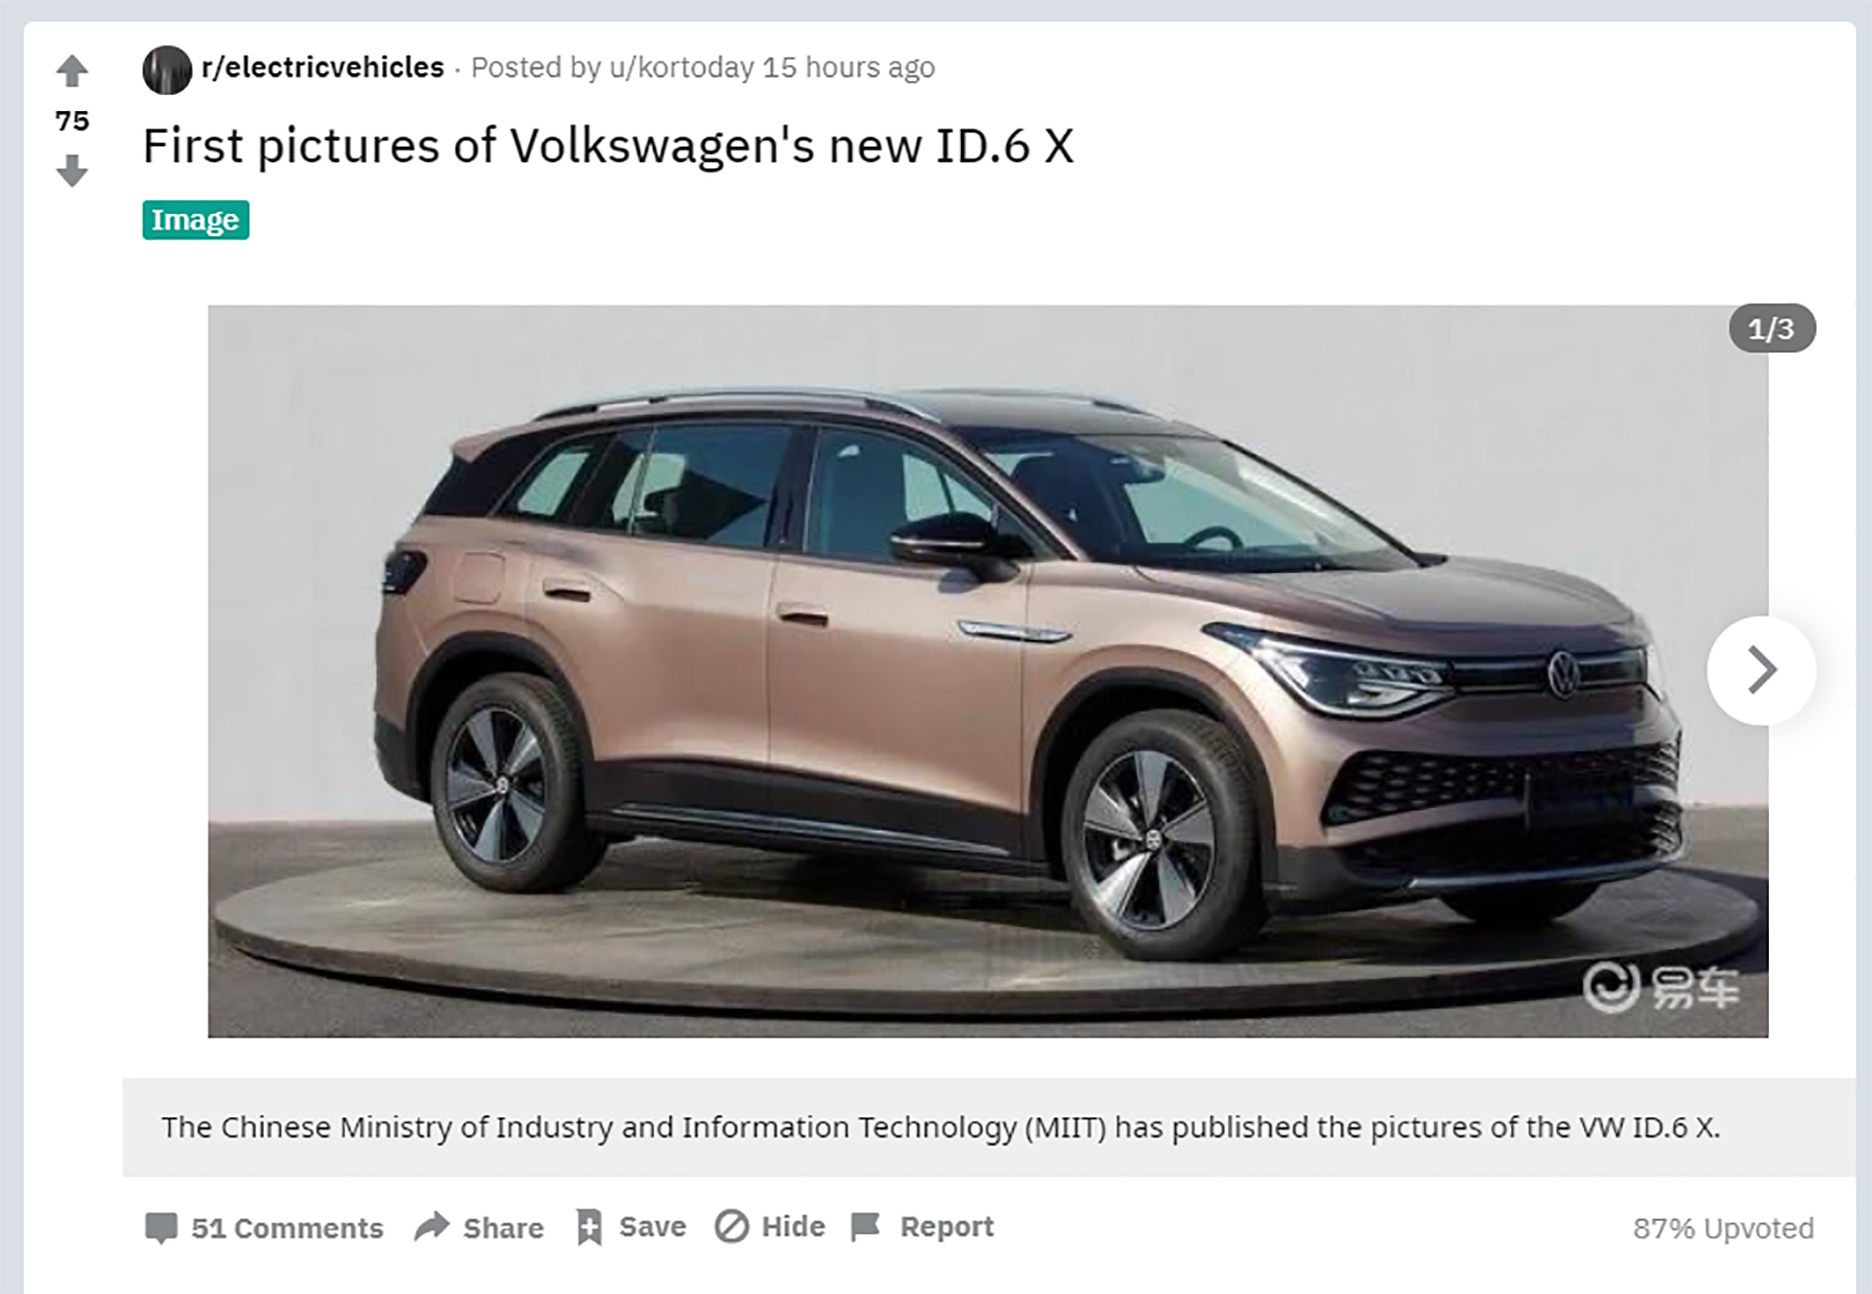
Task: Advance gallery with next arrow chevron
Action: click(1761, 670)
